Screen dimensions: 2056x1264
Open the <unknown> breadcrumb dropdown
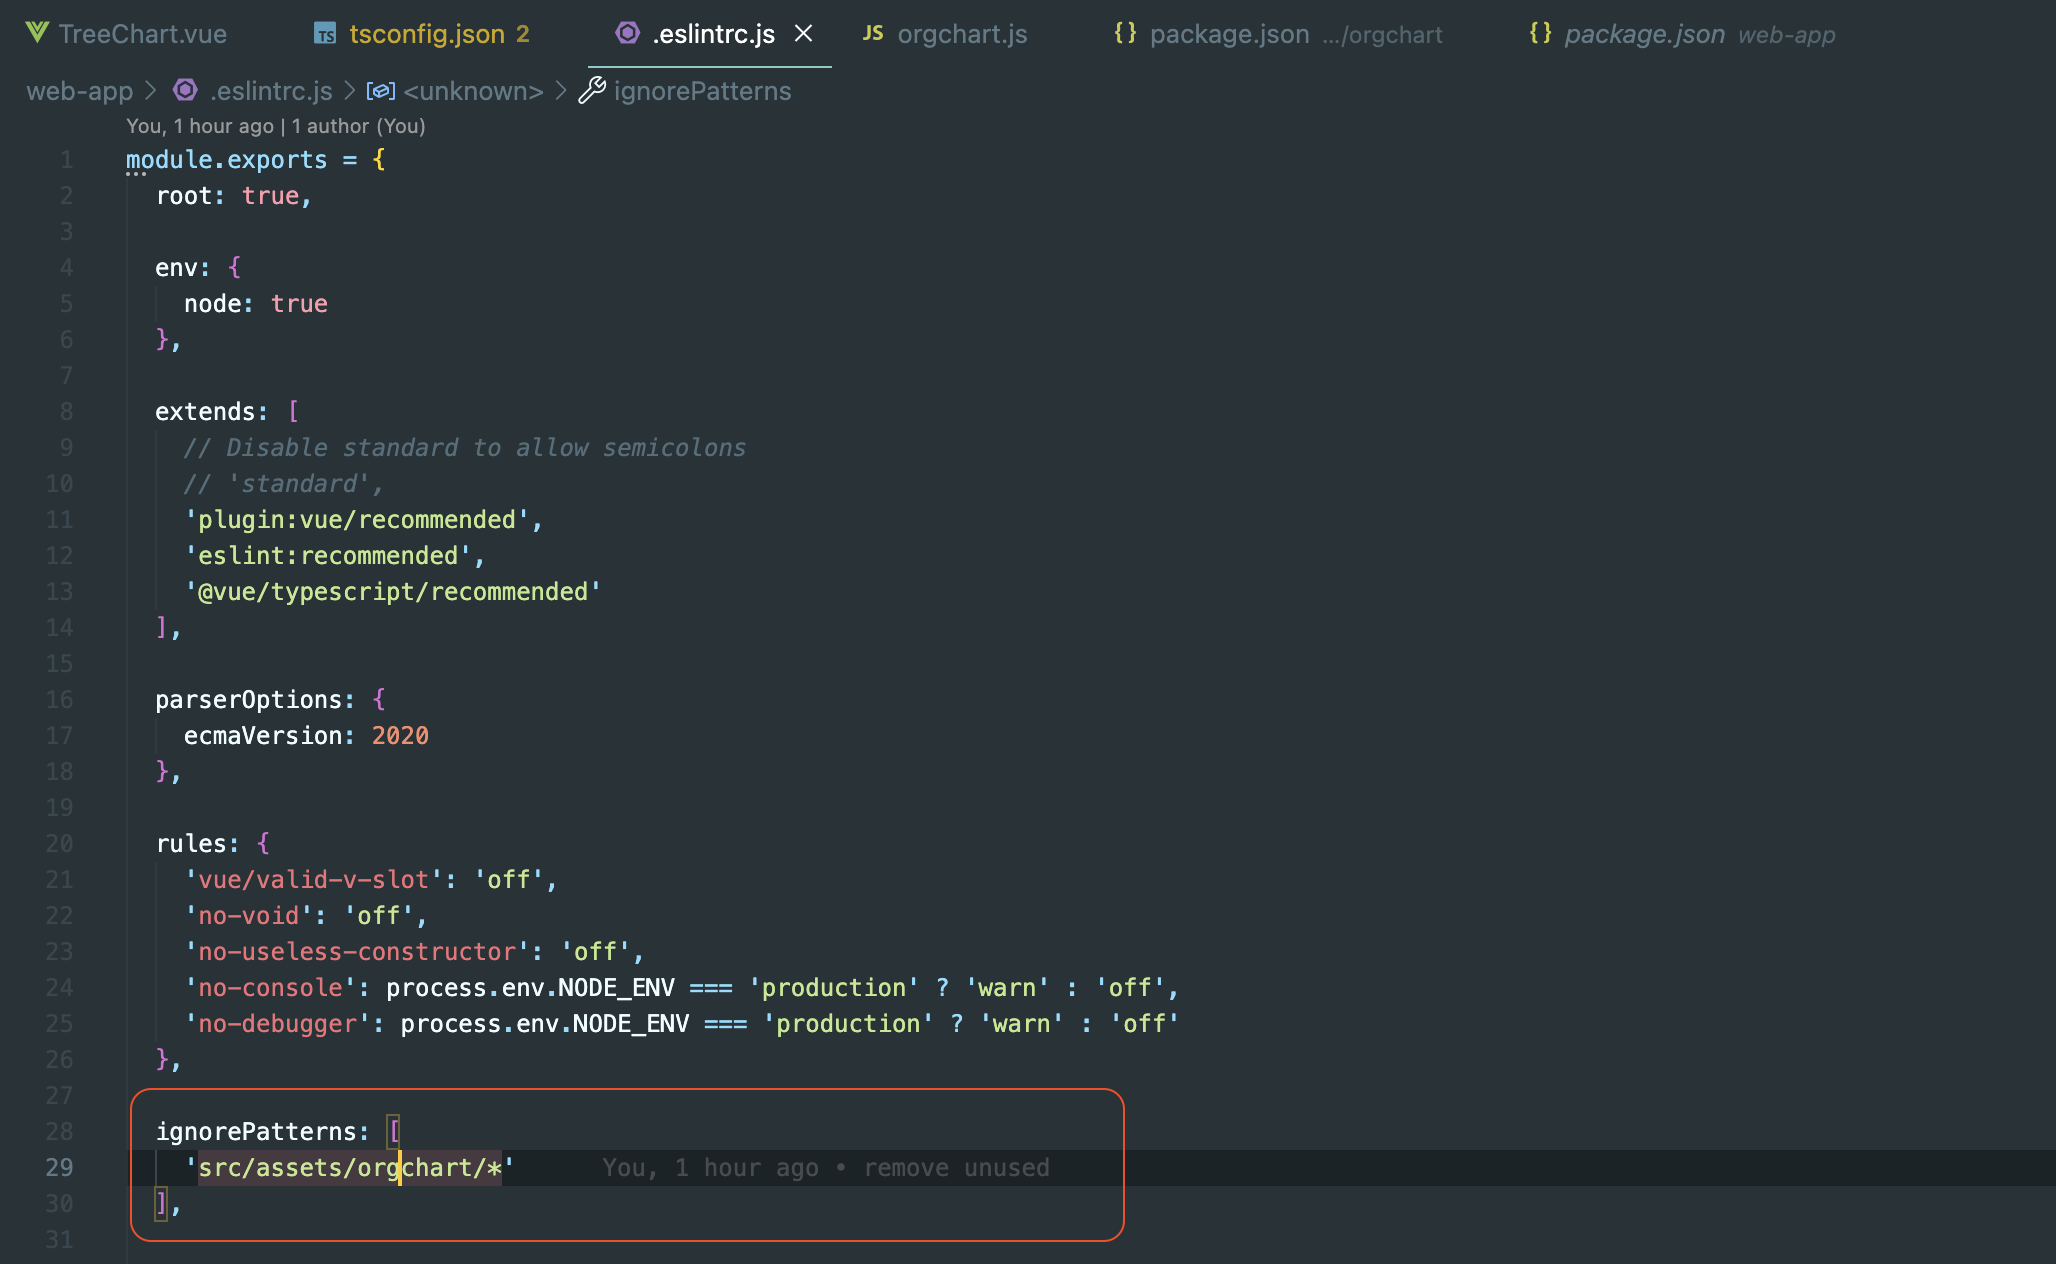(x=473, y=90)
